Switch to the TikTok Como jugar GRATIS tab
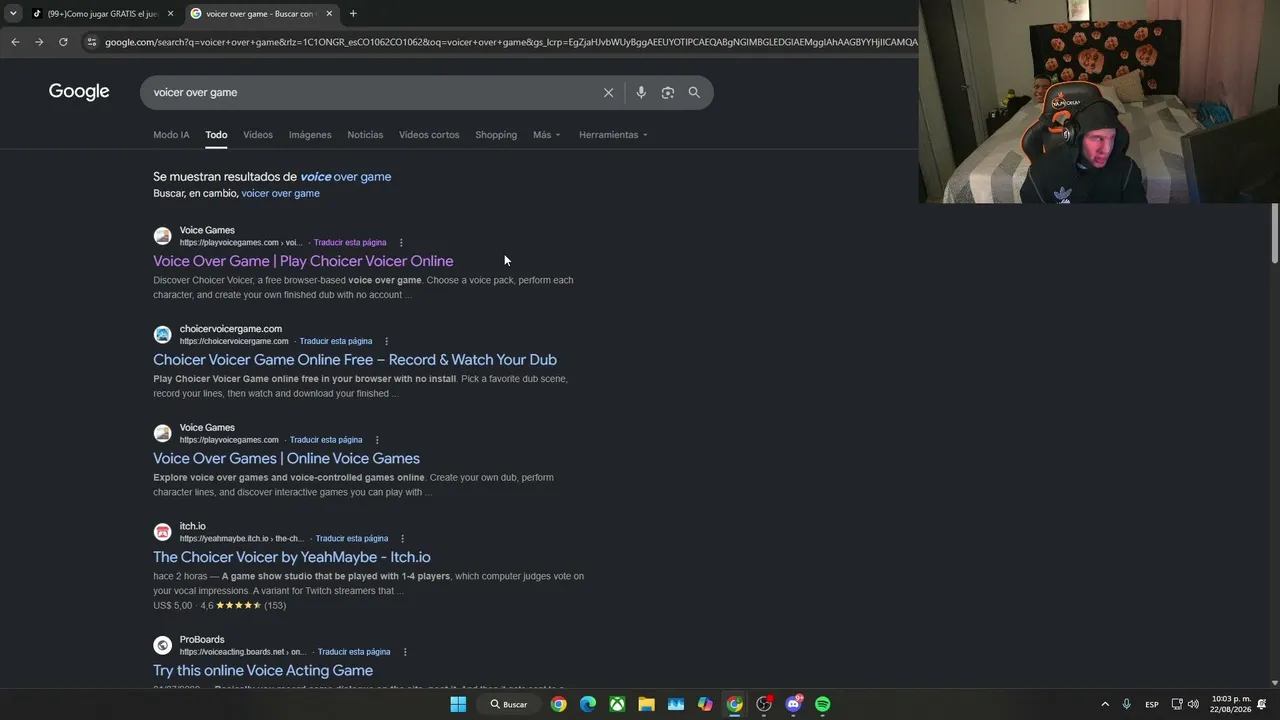 point(102,14)
